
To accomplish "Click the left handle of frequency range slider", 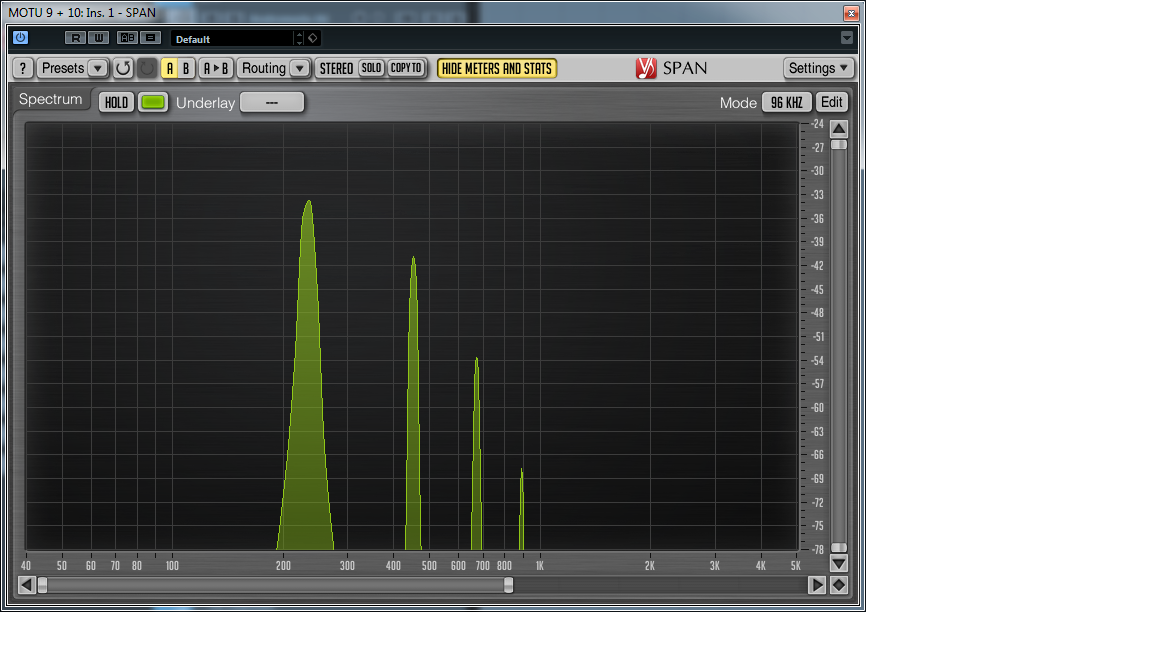I will [43, 585].
